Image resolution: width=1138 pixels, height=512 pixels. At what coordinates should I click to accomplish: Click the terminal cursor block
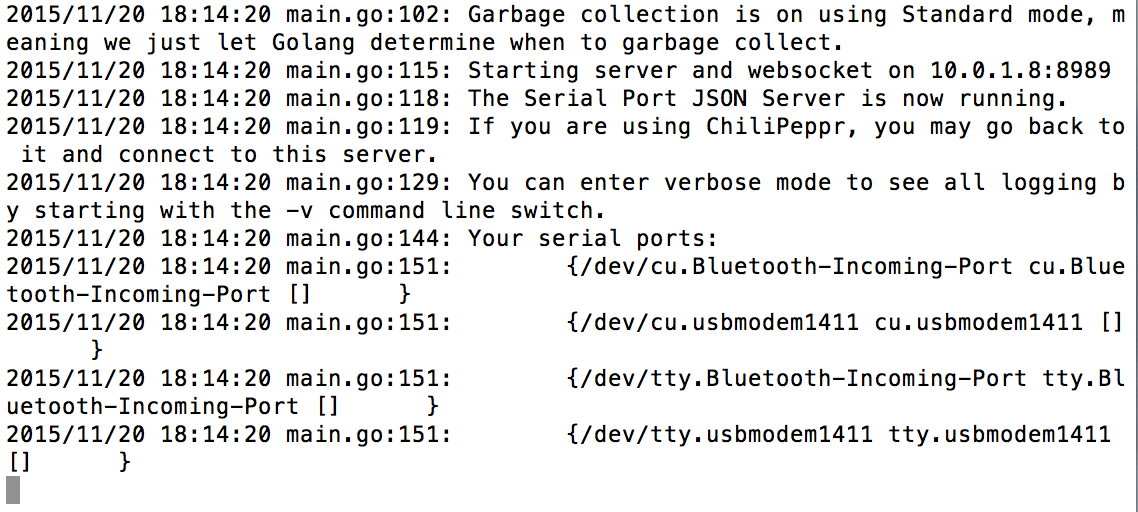[12, 490]
